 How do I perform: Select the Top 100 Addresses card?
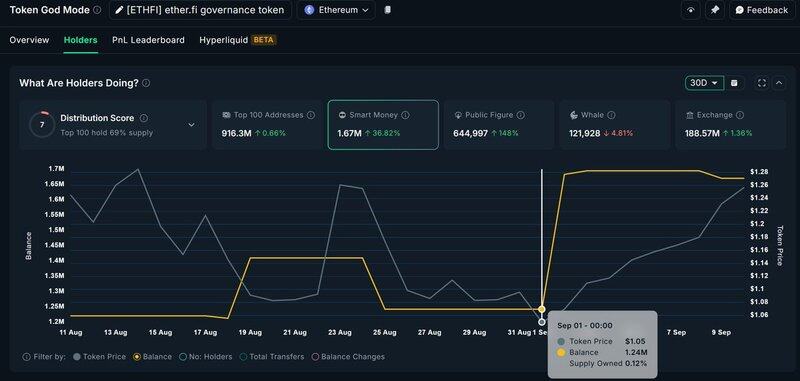tap(267, 124)
